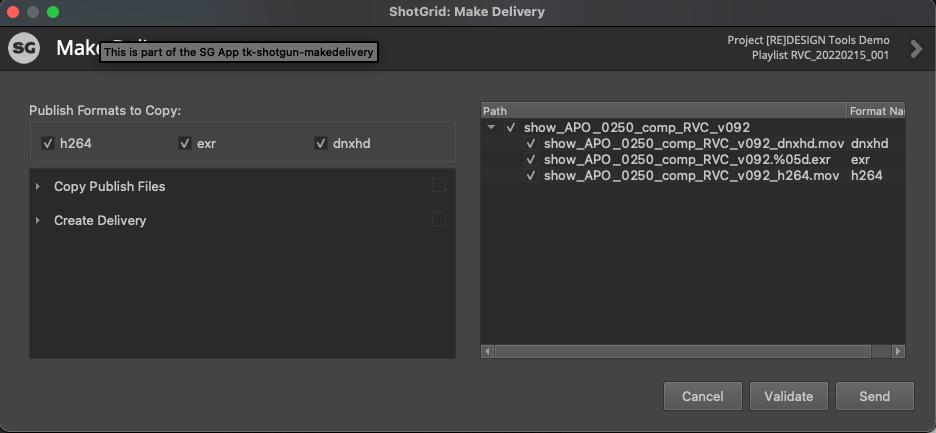Image resolution: width=936 pixels, height=433 pixels.
Task: Click the SG ShotGrid logo icon
Action: 24,48
